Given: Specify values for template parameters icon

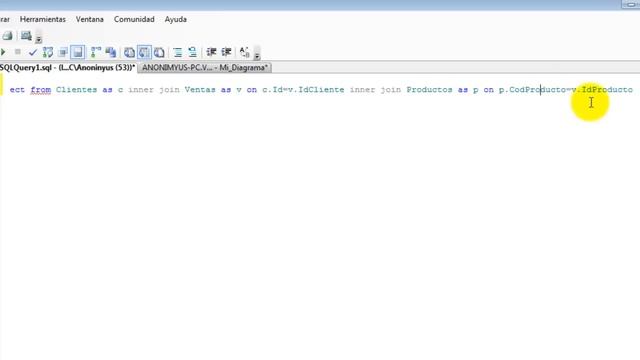Looking at the screenshot, I should (x=244, y=52).
